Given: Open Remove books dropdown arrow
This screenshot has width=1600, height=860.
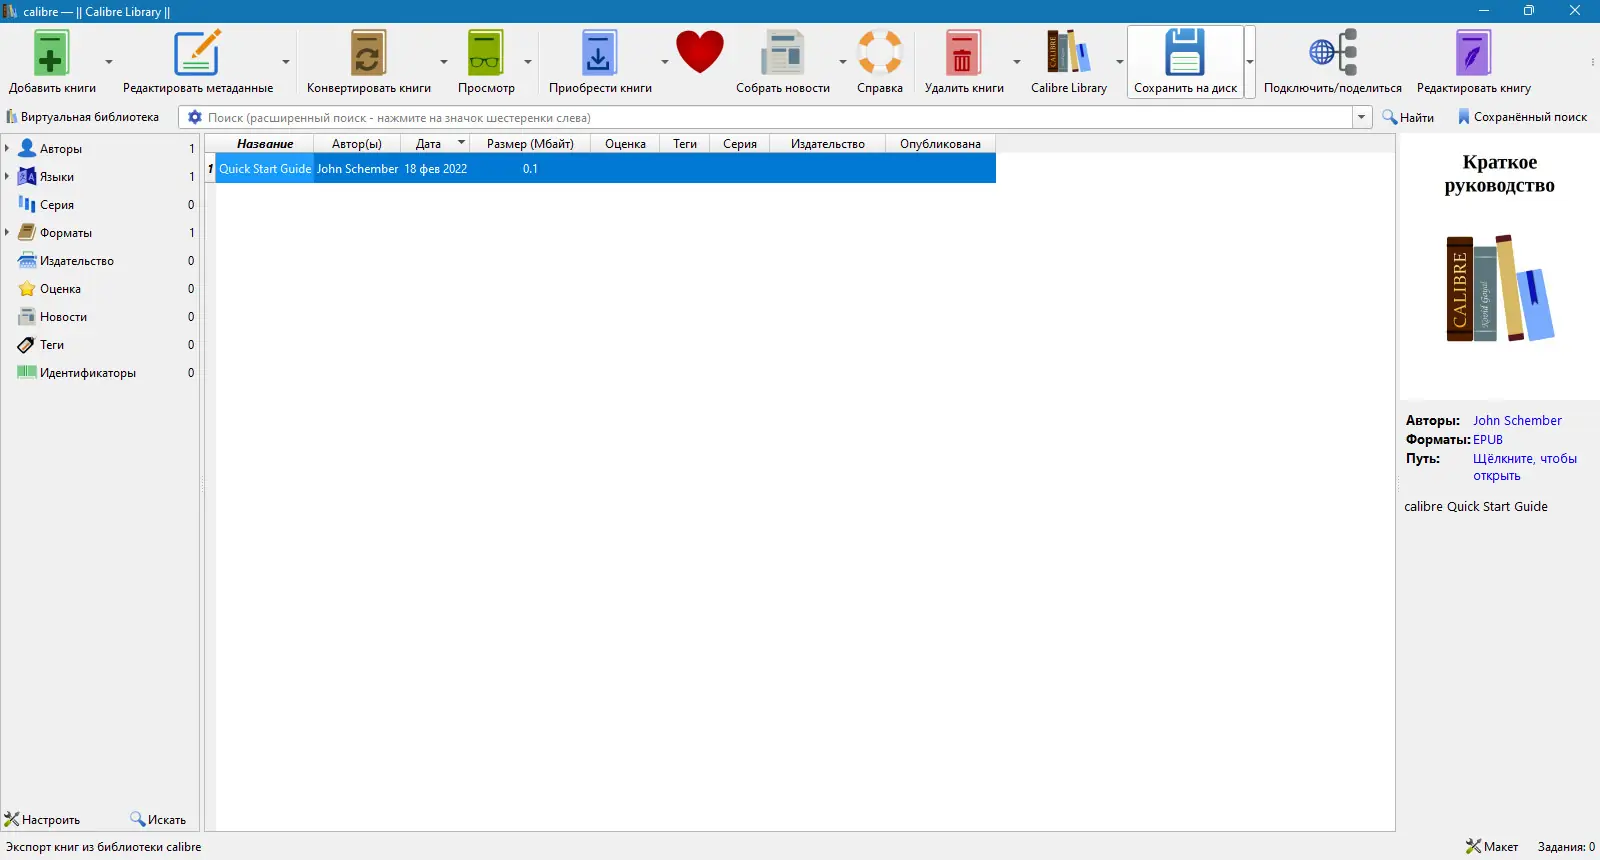Looking at the screenshot, I should [x=1017, y=62].
